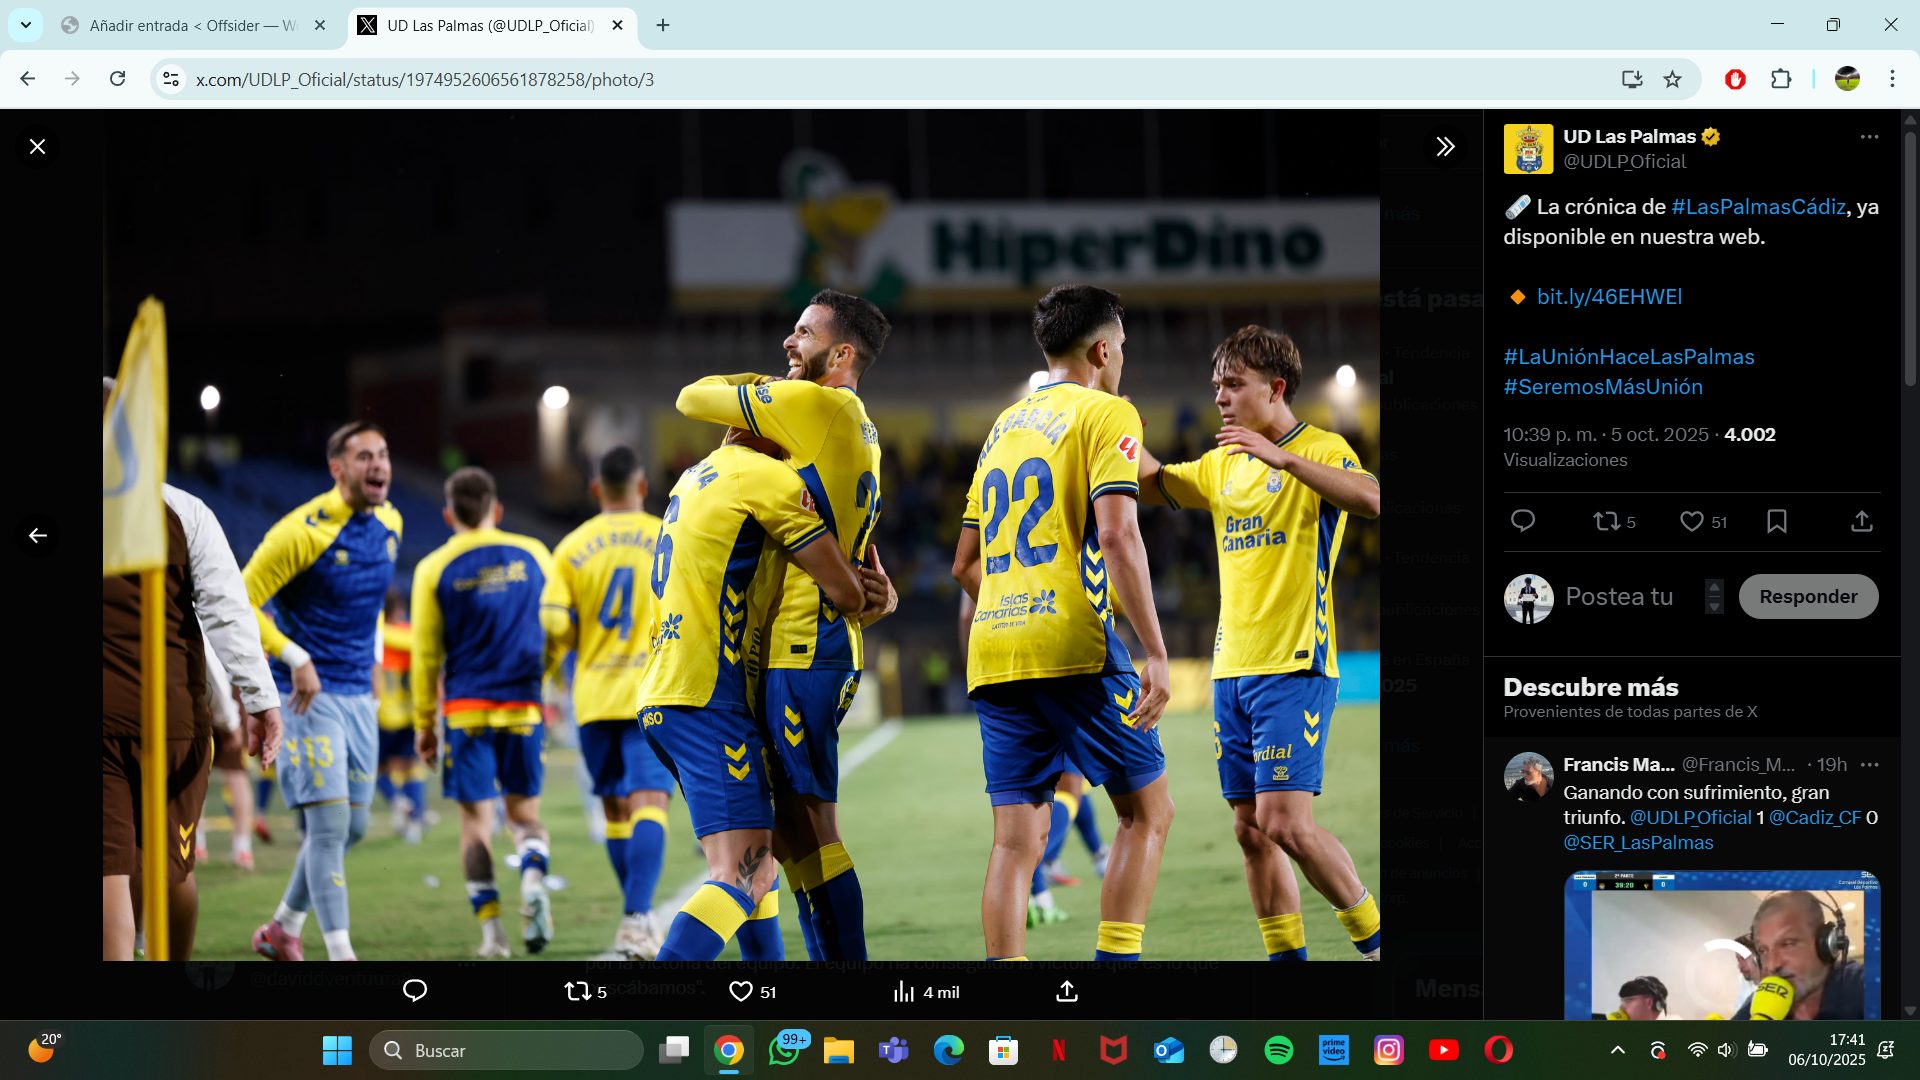Viewport: 1920px width, 1080px height.
Task: Open the UD Las Palmas profile name
Action: [x=1629, y=136]
